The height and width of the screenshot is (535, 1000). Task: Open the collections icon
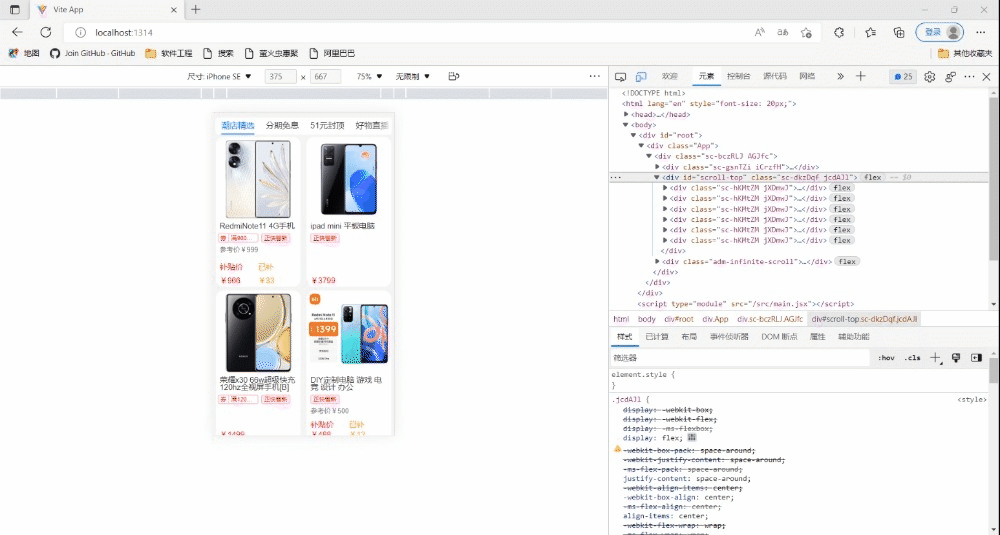pyautogui.click(x=899, y=32)
